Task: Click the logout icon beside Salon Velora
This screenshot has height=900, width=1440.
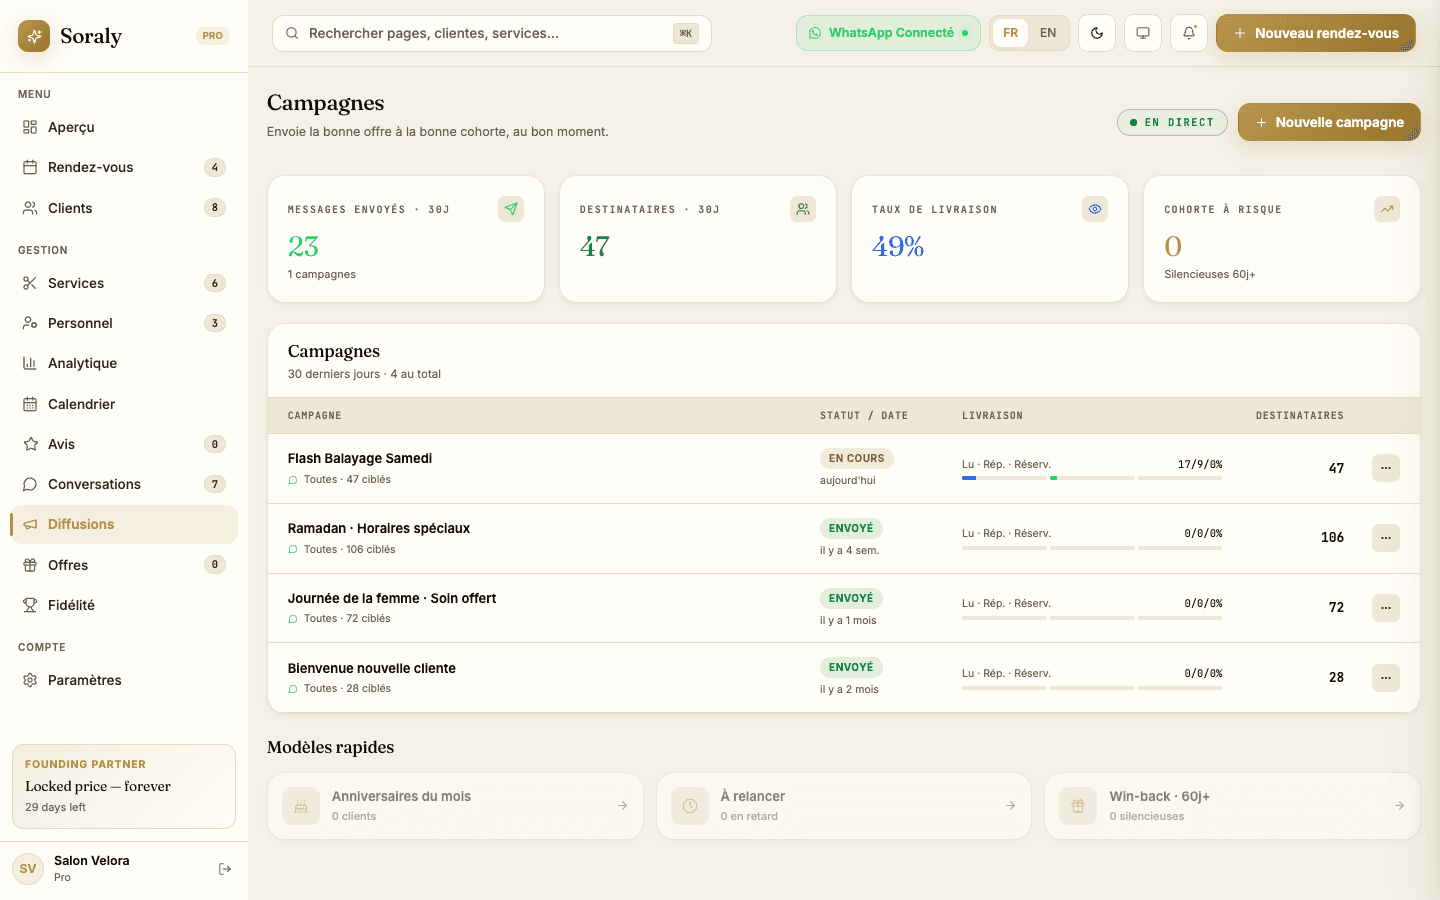Action: (x=225, y=869)
